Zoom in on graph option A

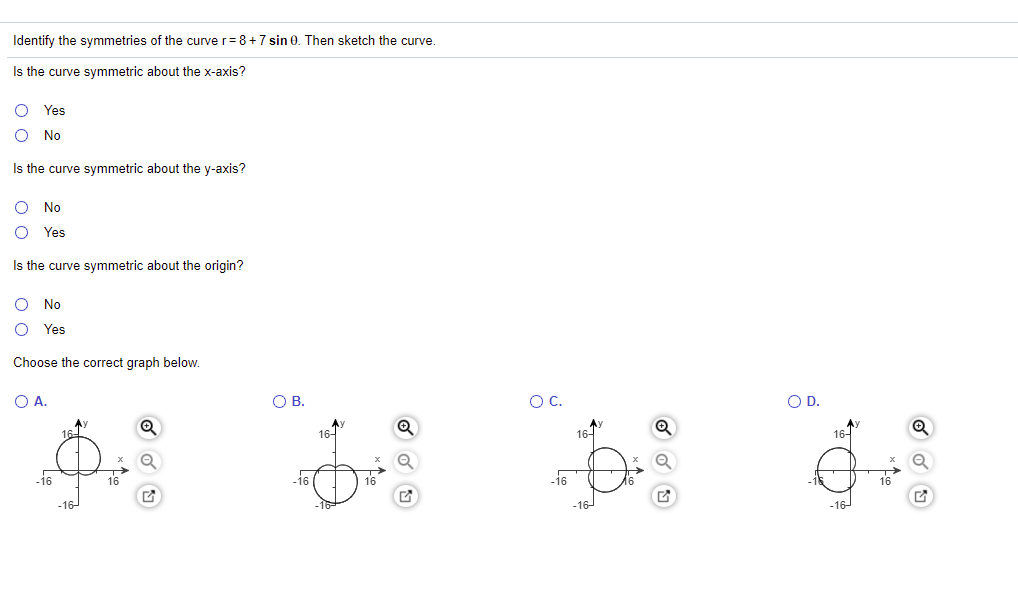point(148,427)
